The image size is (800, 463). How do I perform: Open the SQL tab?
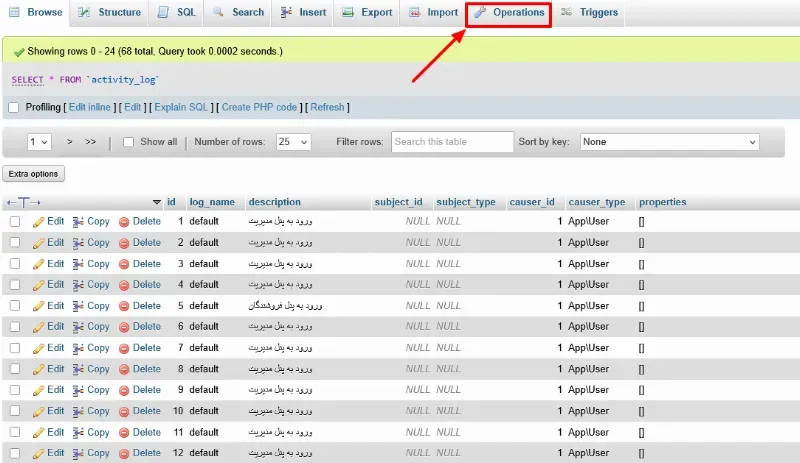coord(177,12)
